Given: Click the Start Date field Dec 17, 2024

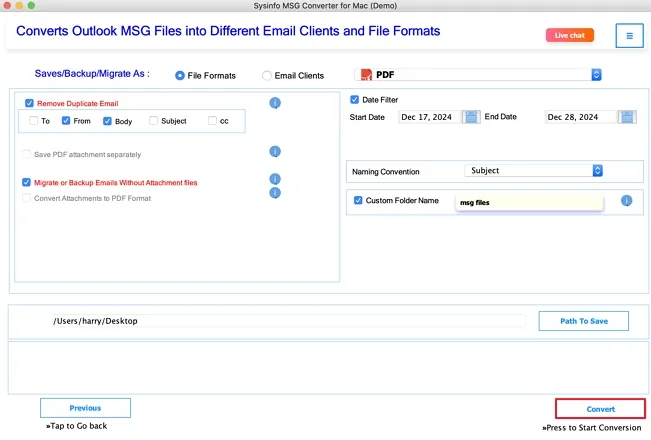Looking at the screenshot, I should [x=429, y=117].
